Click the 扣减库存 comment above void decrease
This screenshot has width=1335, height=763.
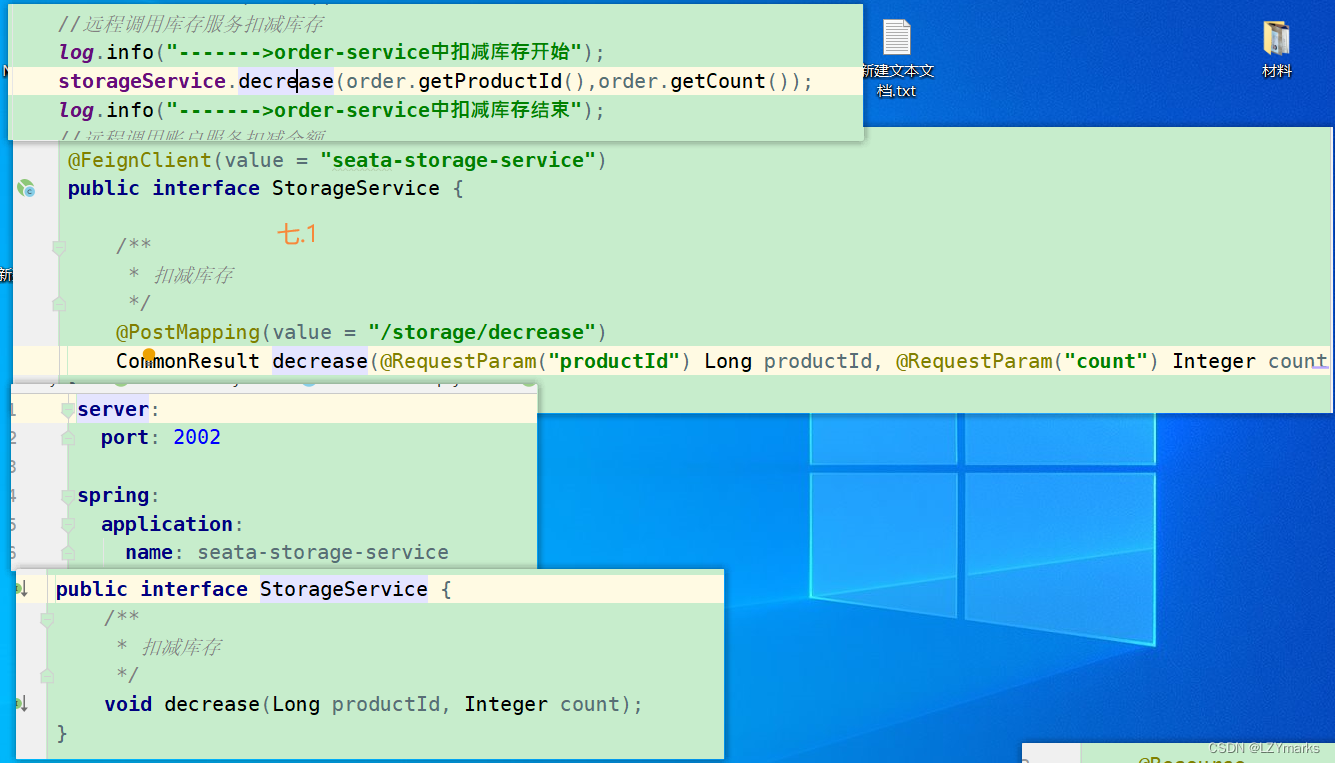point(181,647)
